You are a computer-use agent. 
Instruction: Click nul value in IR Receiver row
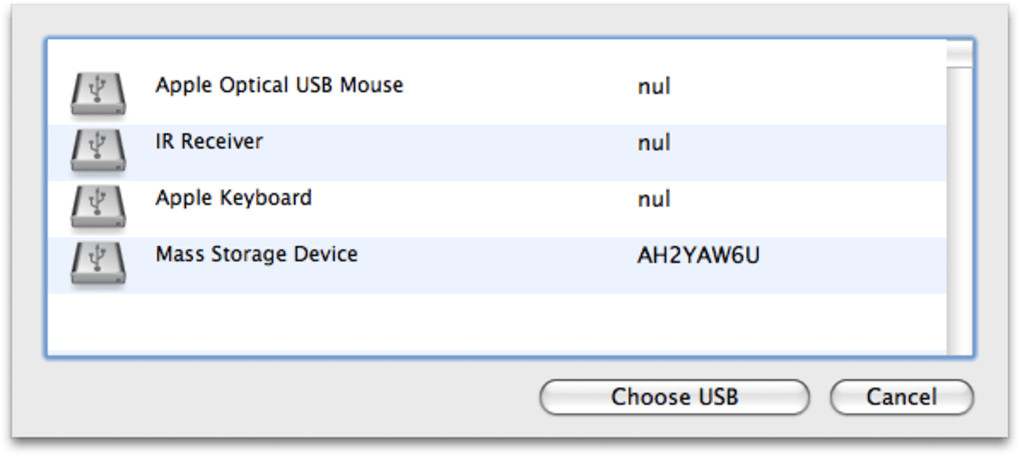pos(654,143)
